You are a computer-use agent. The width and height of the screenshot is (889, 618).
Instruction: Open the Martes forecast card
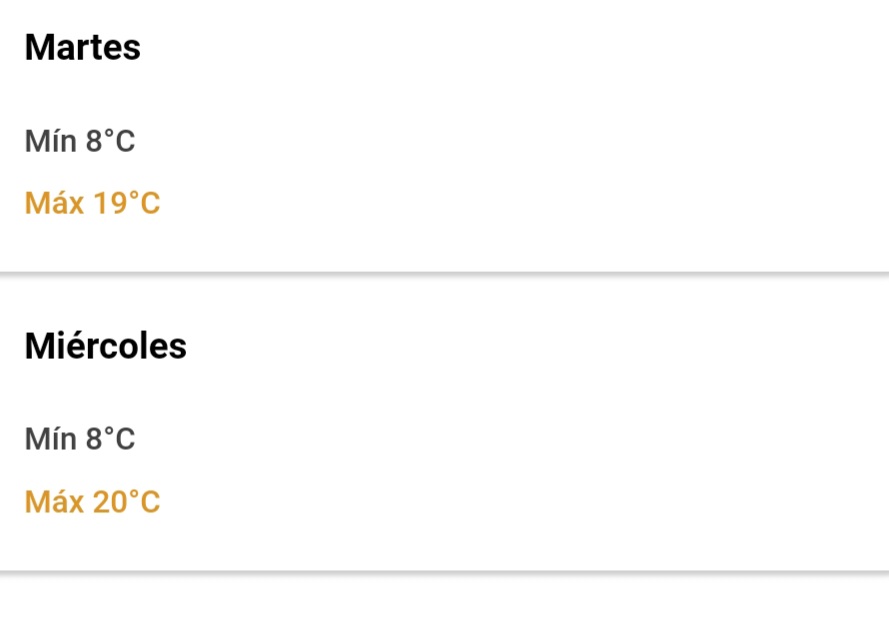click(444, 136)
